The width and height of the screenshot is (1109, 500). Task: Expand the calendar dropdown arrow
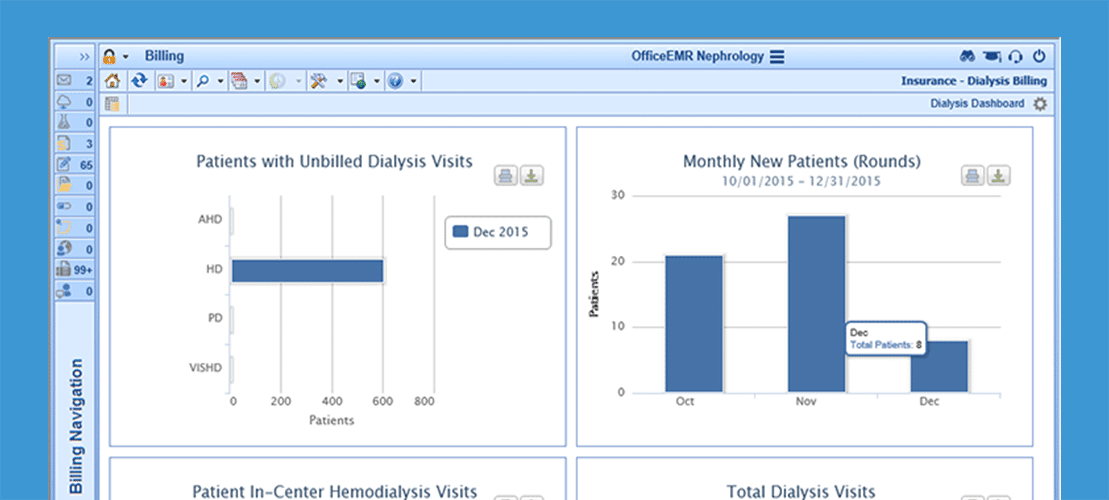(257, 82)
